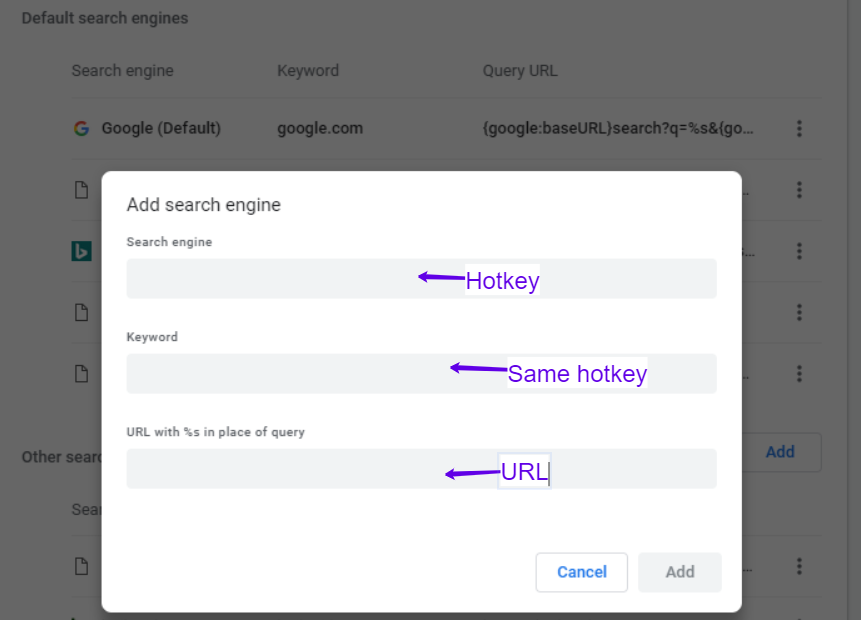Click the page icon directly above Bing

(81, 190)
